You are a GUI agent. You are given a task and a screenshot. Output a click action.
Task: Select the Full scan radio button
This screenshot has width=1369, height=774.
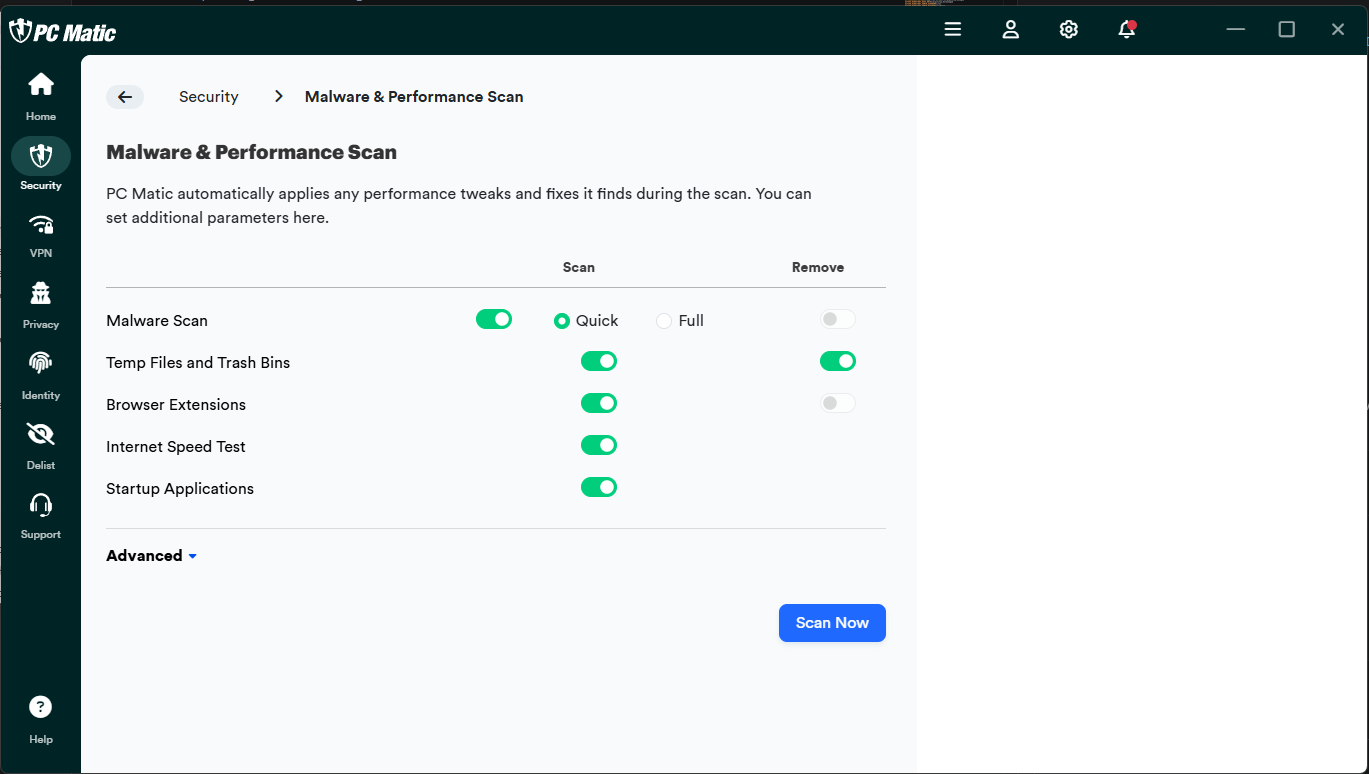click(664, 321)
